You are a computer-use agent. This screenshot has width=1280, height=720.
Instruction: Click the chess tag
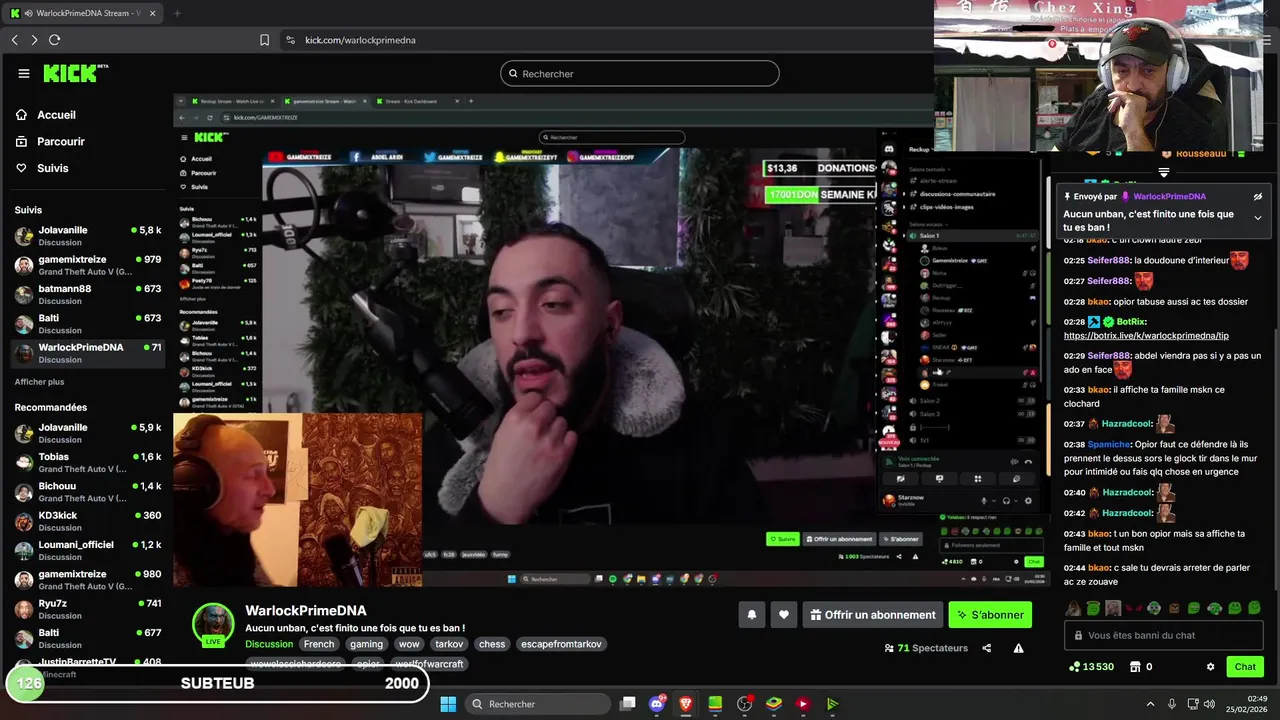tap(491, 645)
